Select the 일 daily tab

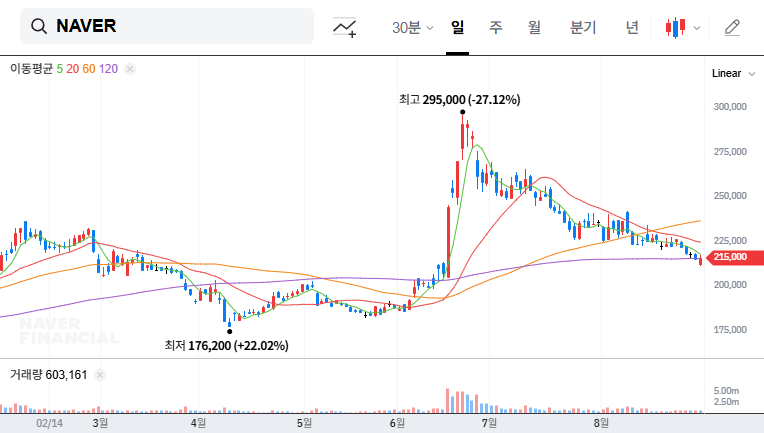pos(458,27)
